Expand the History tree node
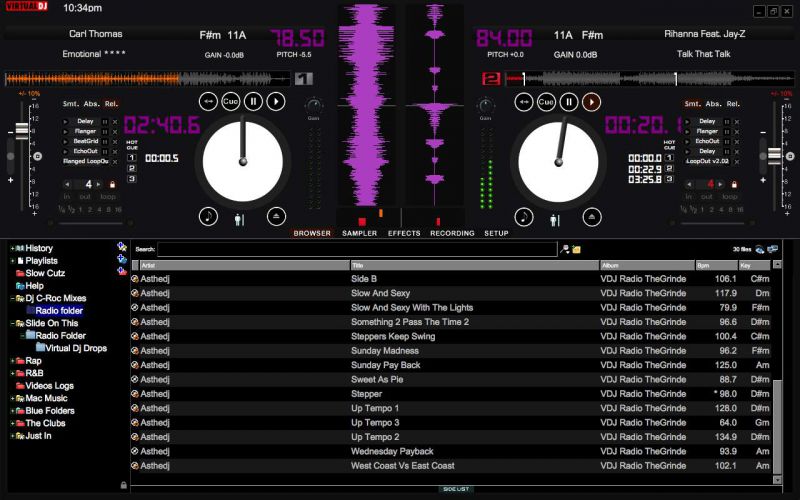Image resolution: width=800 pixels, height=500 pixels. pyautogui.click(x=12, y=248)
